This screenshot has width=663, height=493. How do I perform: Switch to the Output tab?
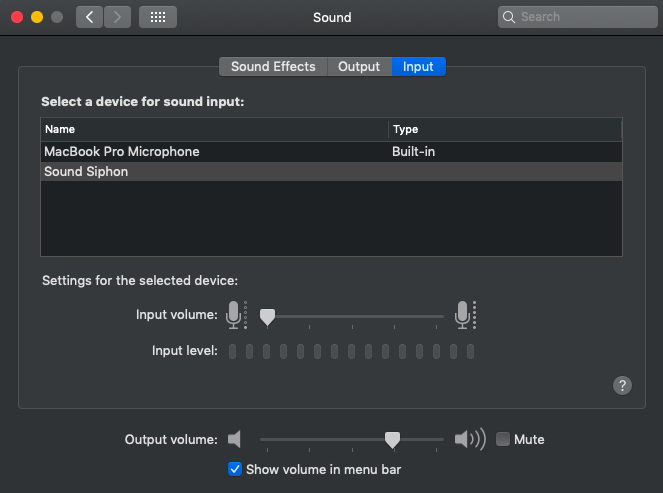pos(359,66)
